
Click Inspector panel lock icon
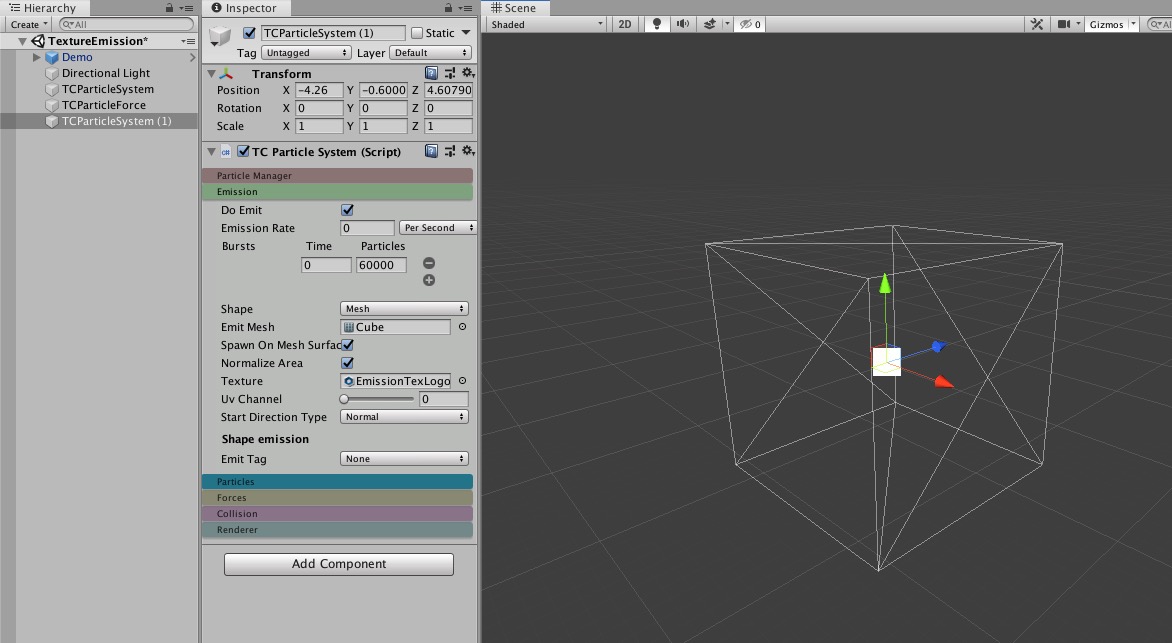pos(448,7)
